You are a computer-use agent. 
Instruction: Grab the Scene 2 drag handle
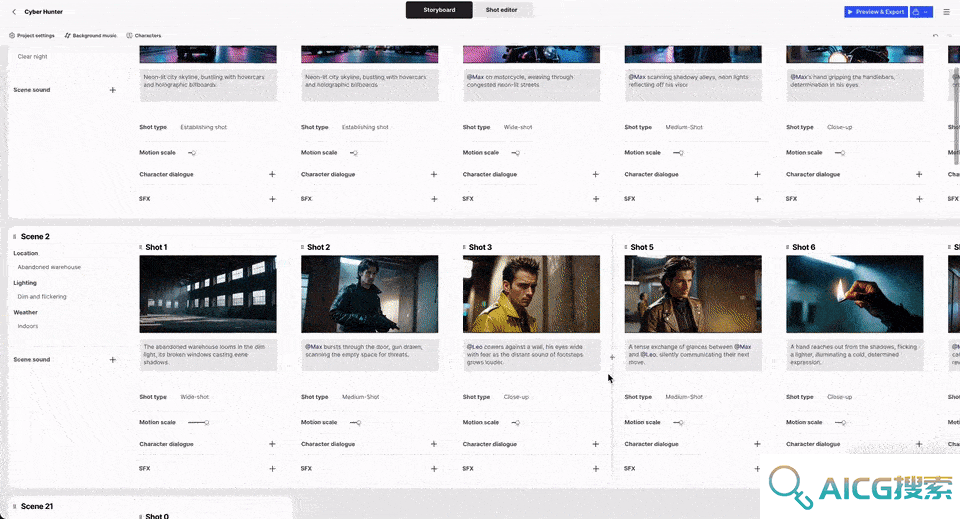14,237
